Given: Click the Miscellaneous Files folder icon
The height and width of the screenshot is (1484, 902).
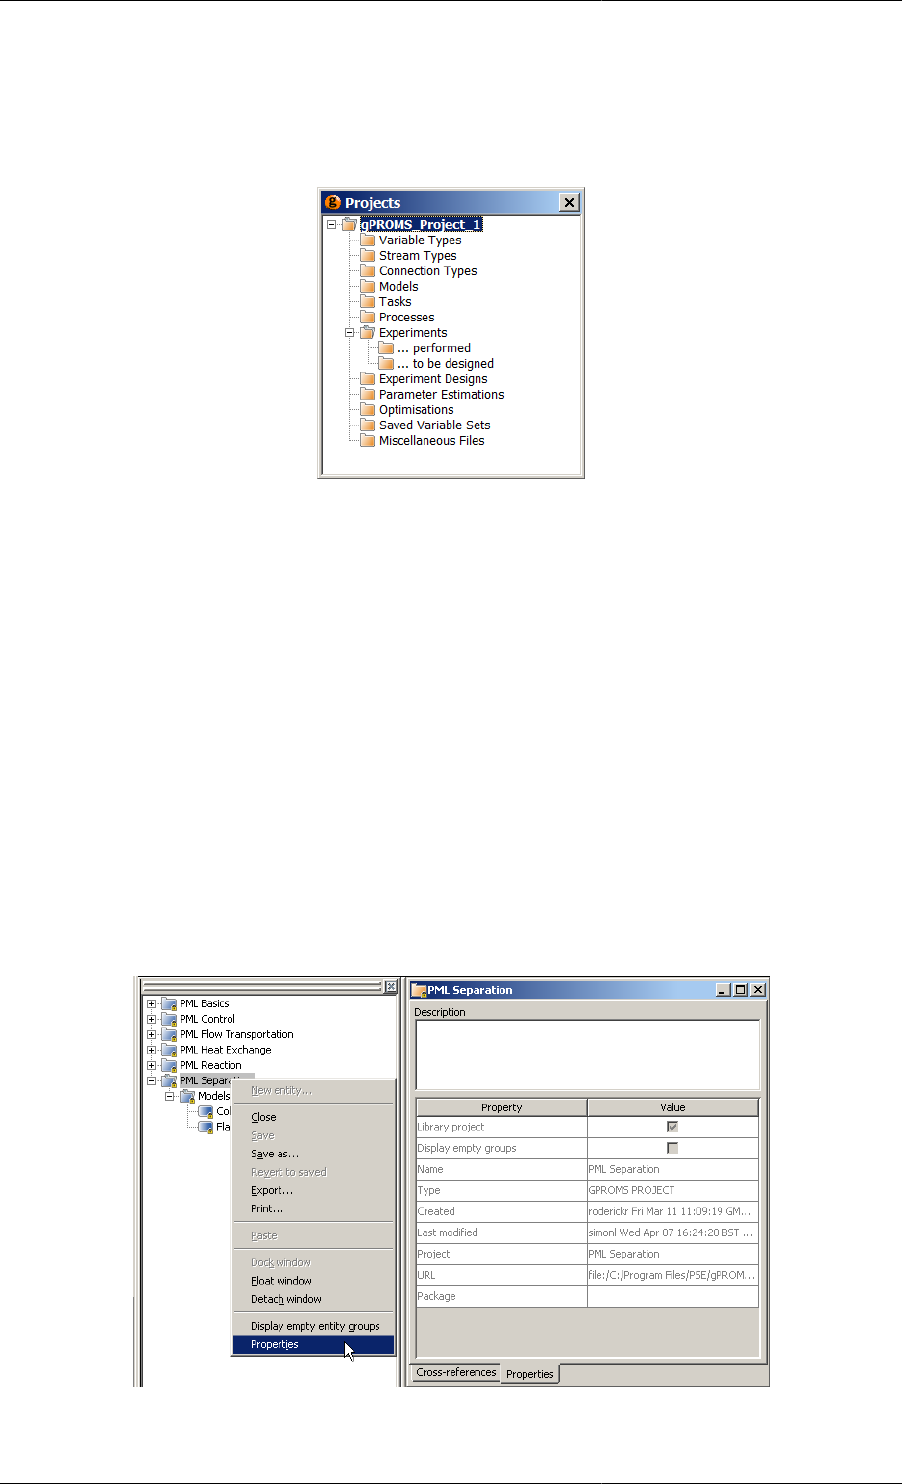Looking at the screenshot, I should (368, 441).
